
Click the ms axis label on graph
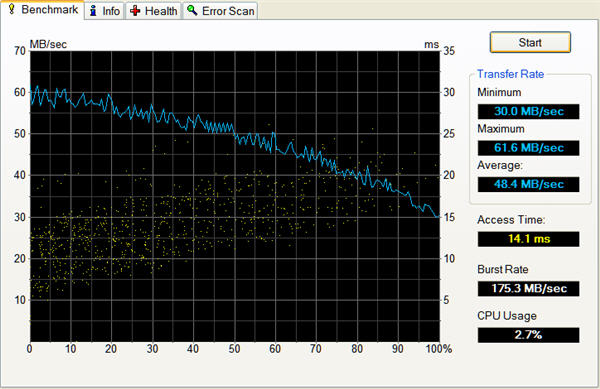431,45
